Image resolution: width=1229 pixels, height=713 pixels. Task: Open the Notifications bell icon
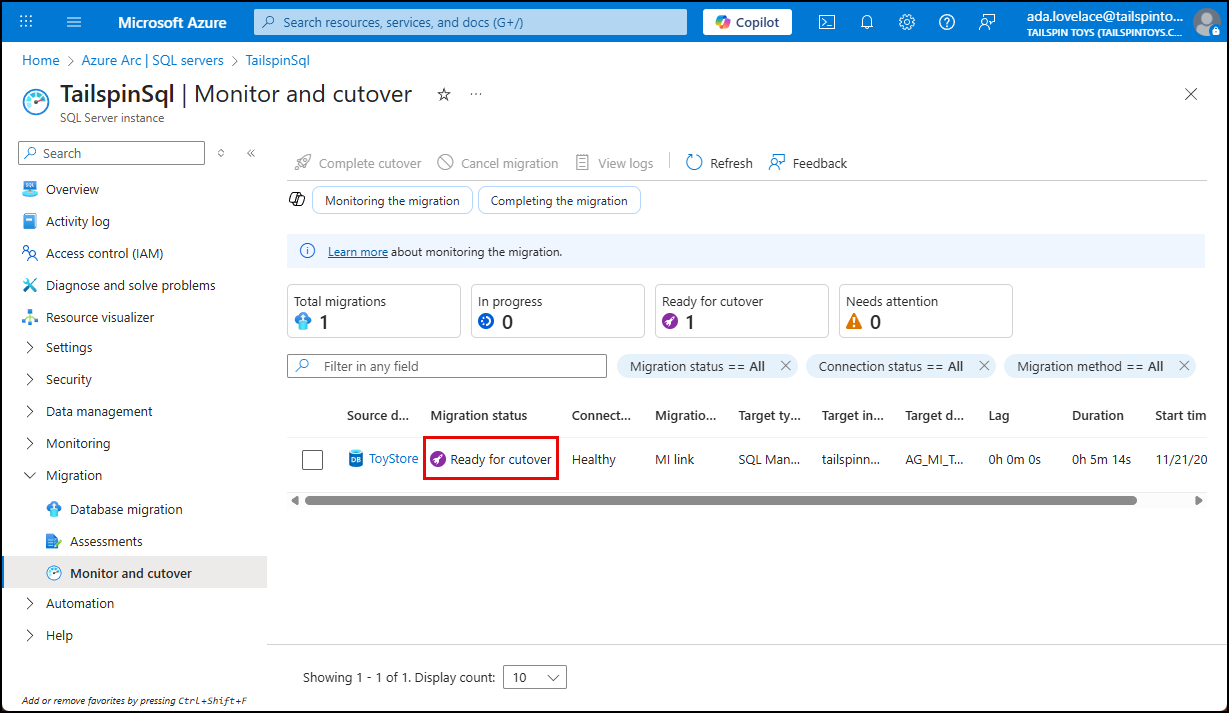coord(866,21)
